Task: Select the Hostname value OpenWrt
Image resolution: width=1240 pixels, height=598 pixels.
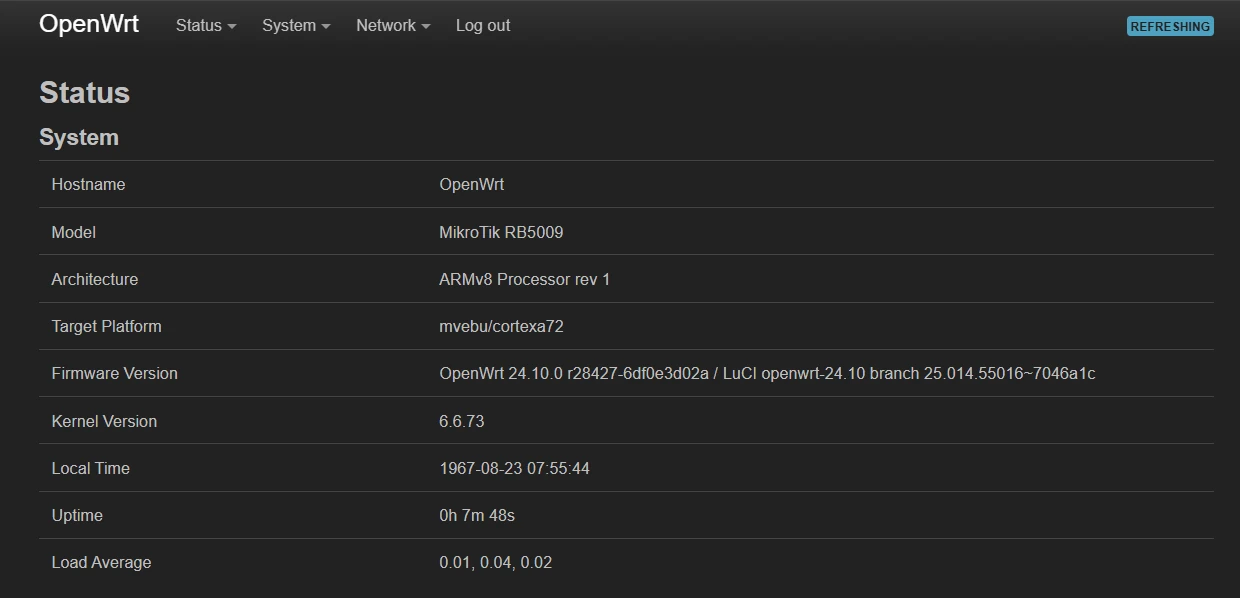Action: point(472,185)
